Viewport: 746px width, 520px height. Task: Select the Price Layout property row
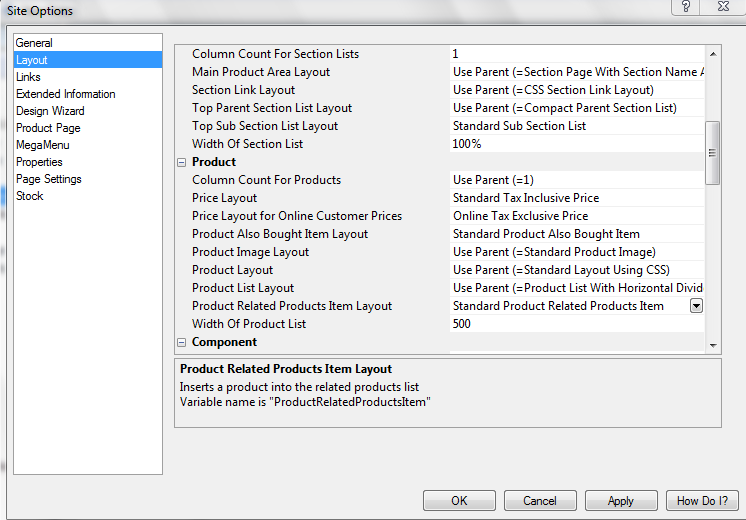click(x=225, y=198)
